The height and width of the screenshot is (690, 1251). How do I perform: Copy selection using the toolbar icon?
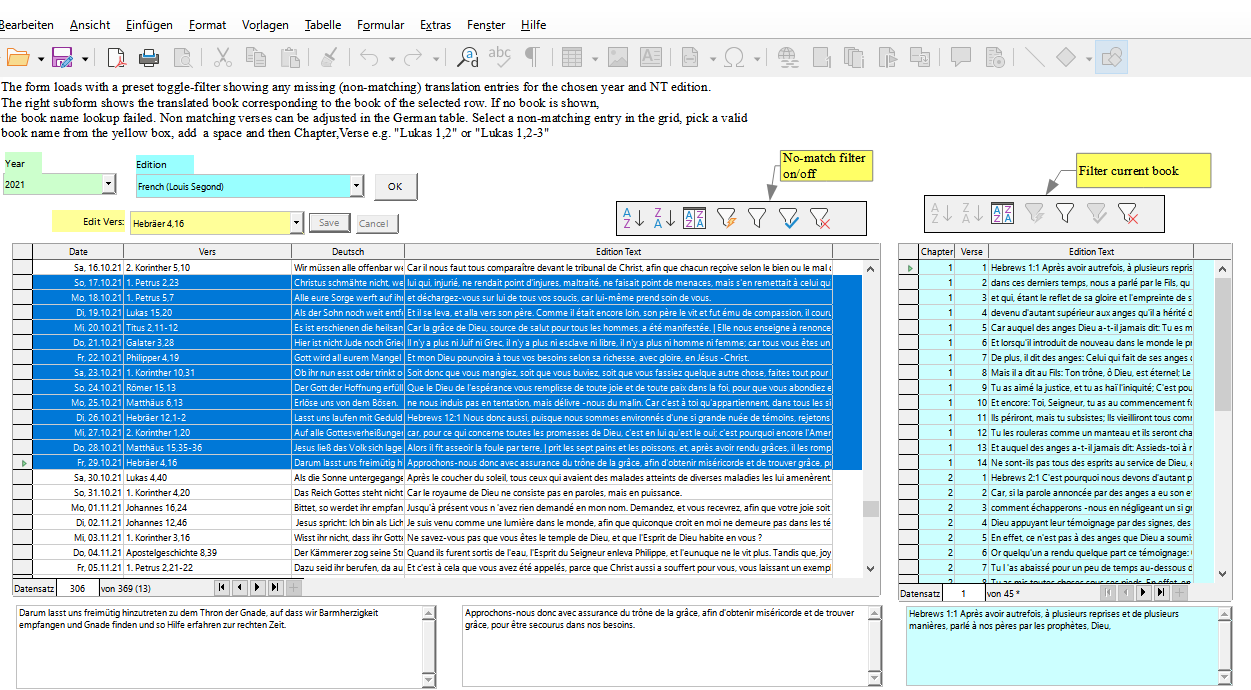tap(256, 57)
